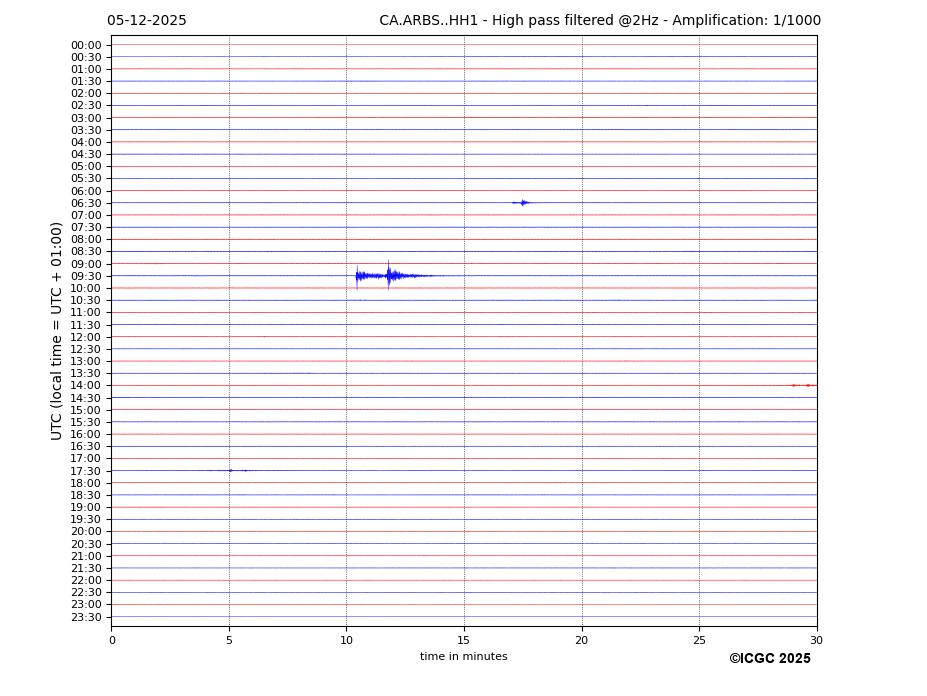Click the 'time in minutes' axis label
Viewport: 927px width, 696px height.
point(463,656)
